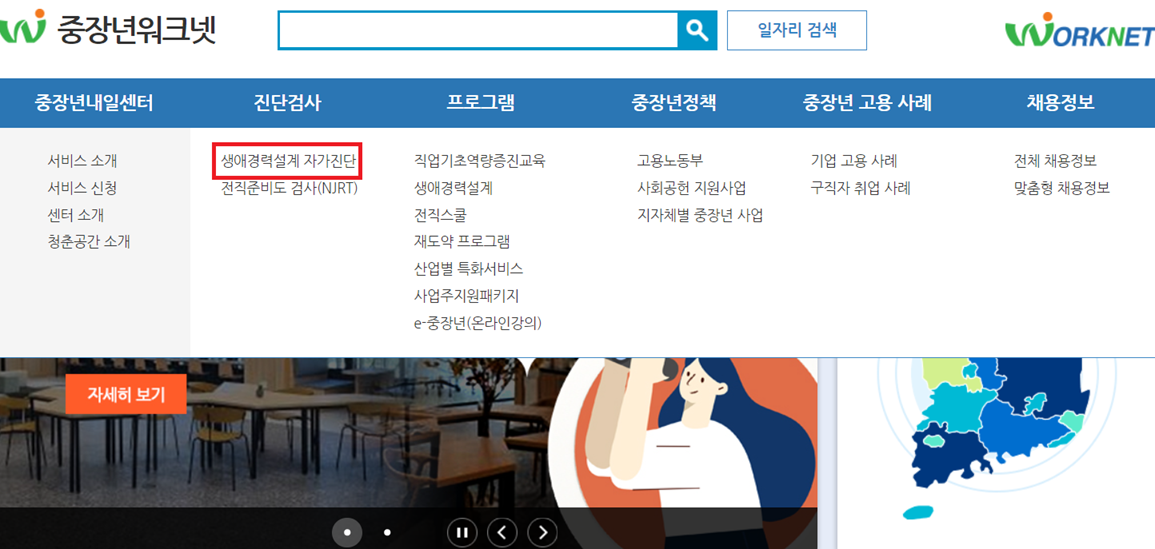Click the 일자리 검색 button
This screenshot has height=549, width=1155.
click(797, 30)
